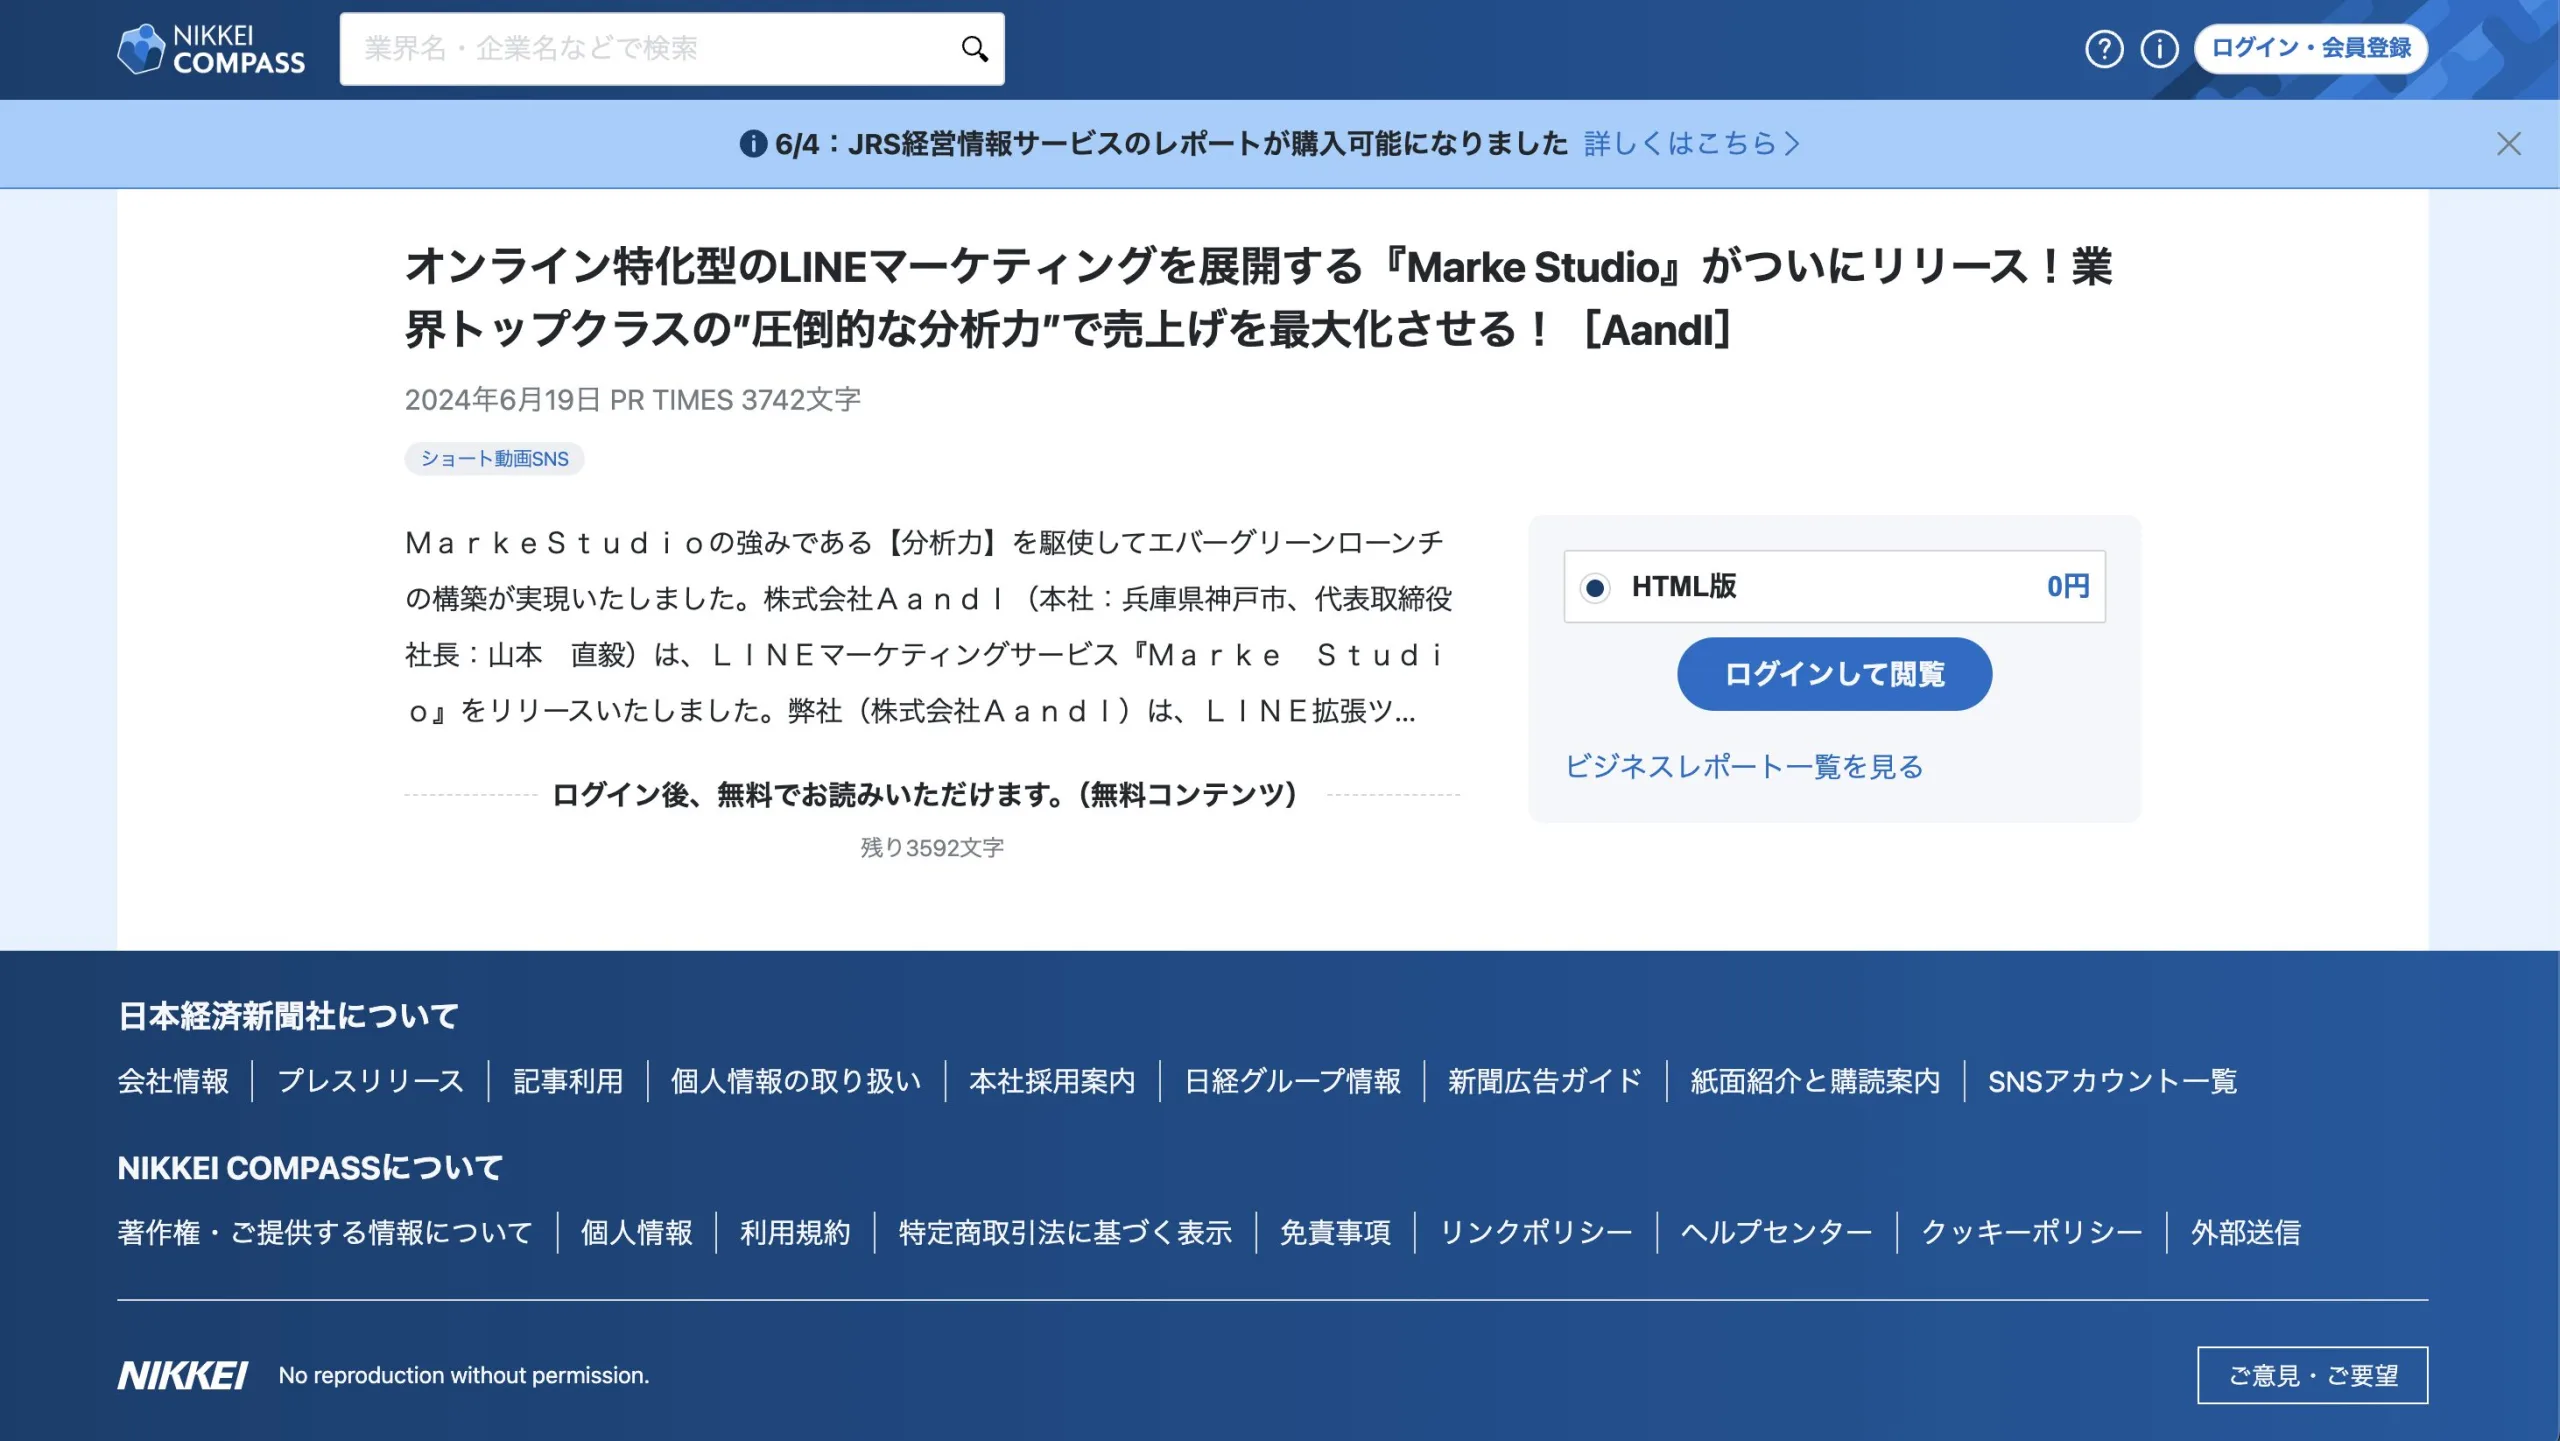Open the information icon in header
Image resolution: width=2560 pixels, height=1441 pixels.
(x=2159, y=49)
